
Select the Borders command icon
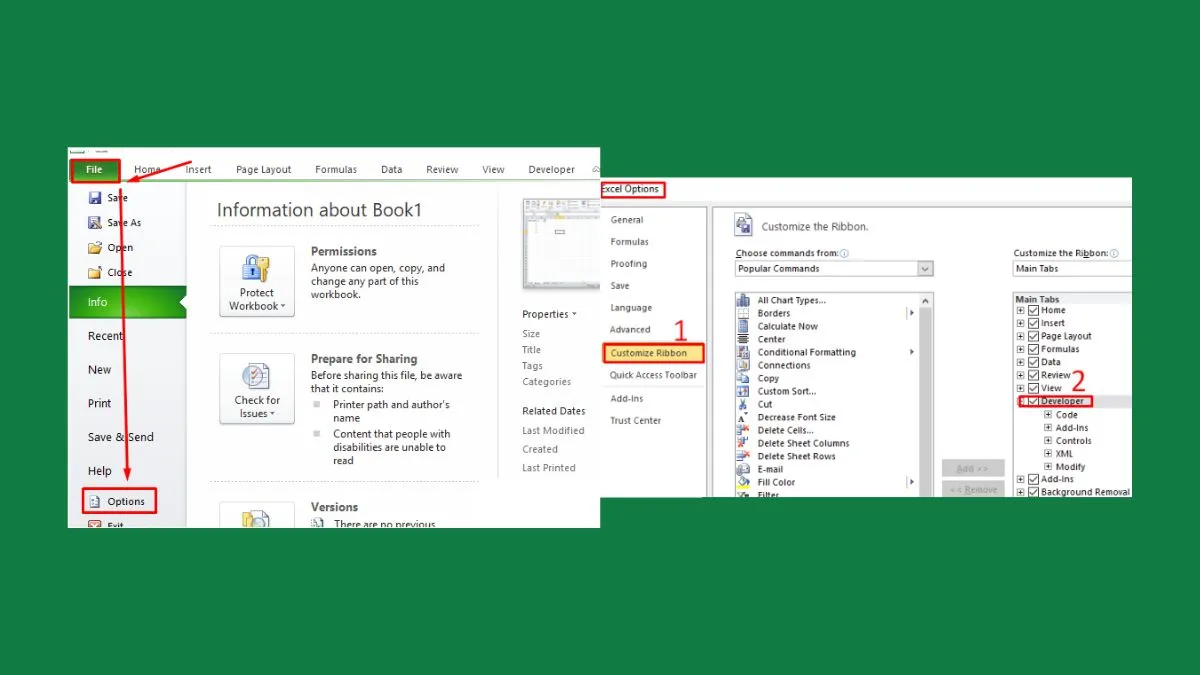click(x=743, y=313)
